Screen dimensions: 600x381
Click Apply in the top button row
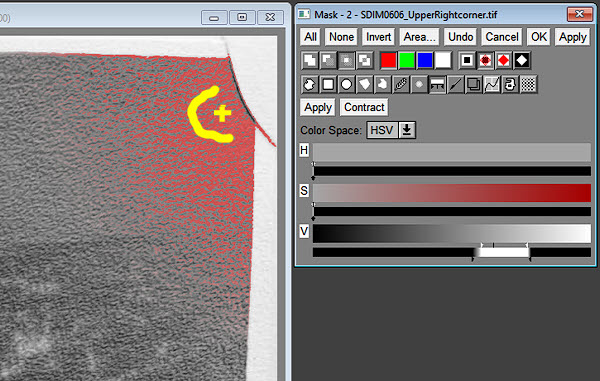[572, 37]
